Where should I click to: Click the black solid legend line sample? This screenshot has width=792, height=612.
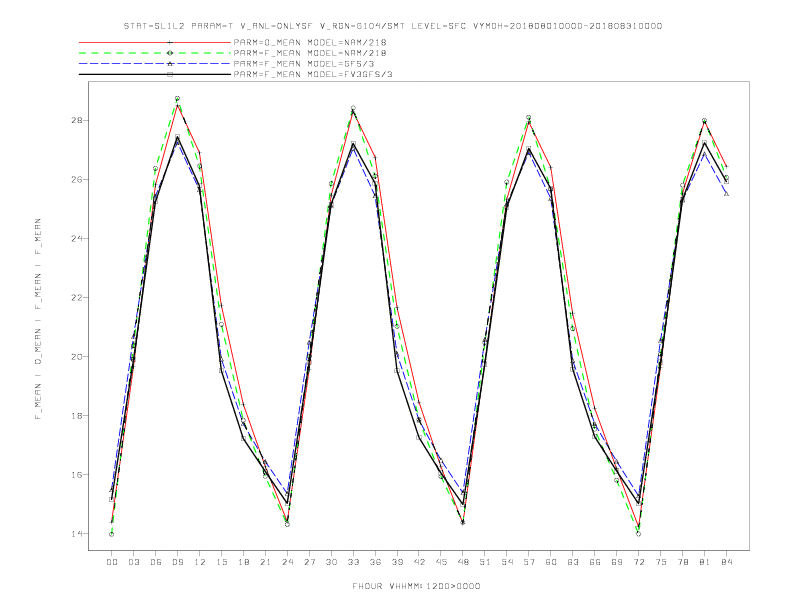pos(155,74)
